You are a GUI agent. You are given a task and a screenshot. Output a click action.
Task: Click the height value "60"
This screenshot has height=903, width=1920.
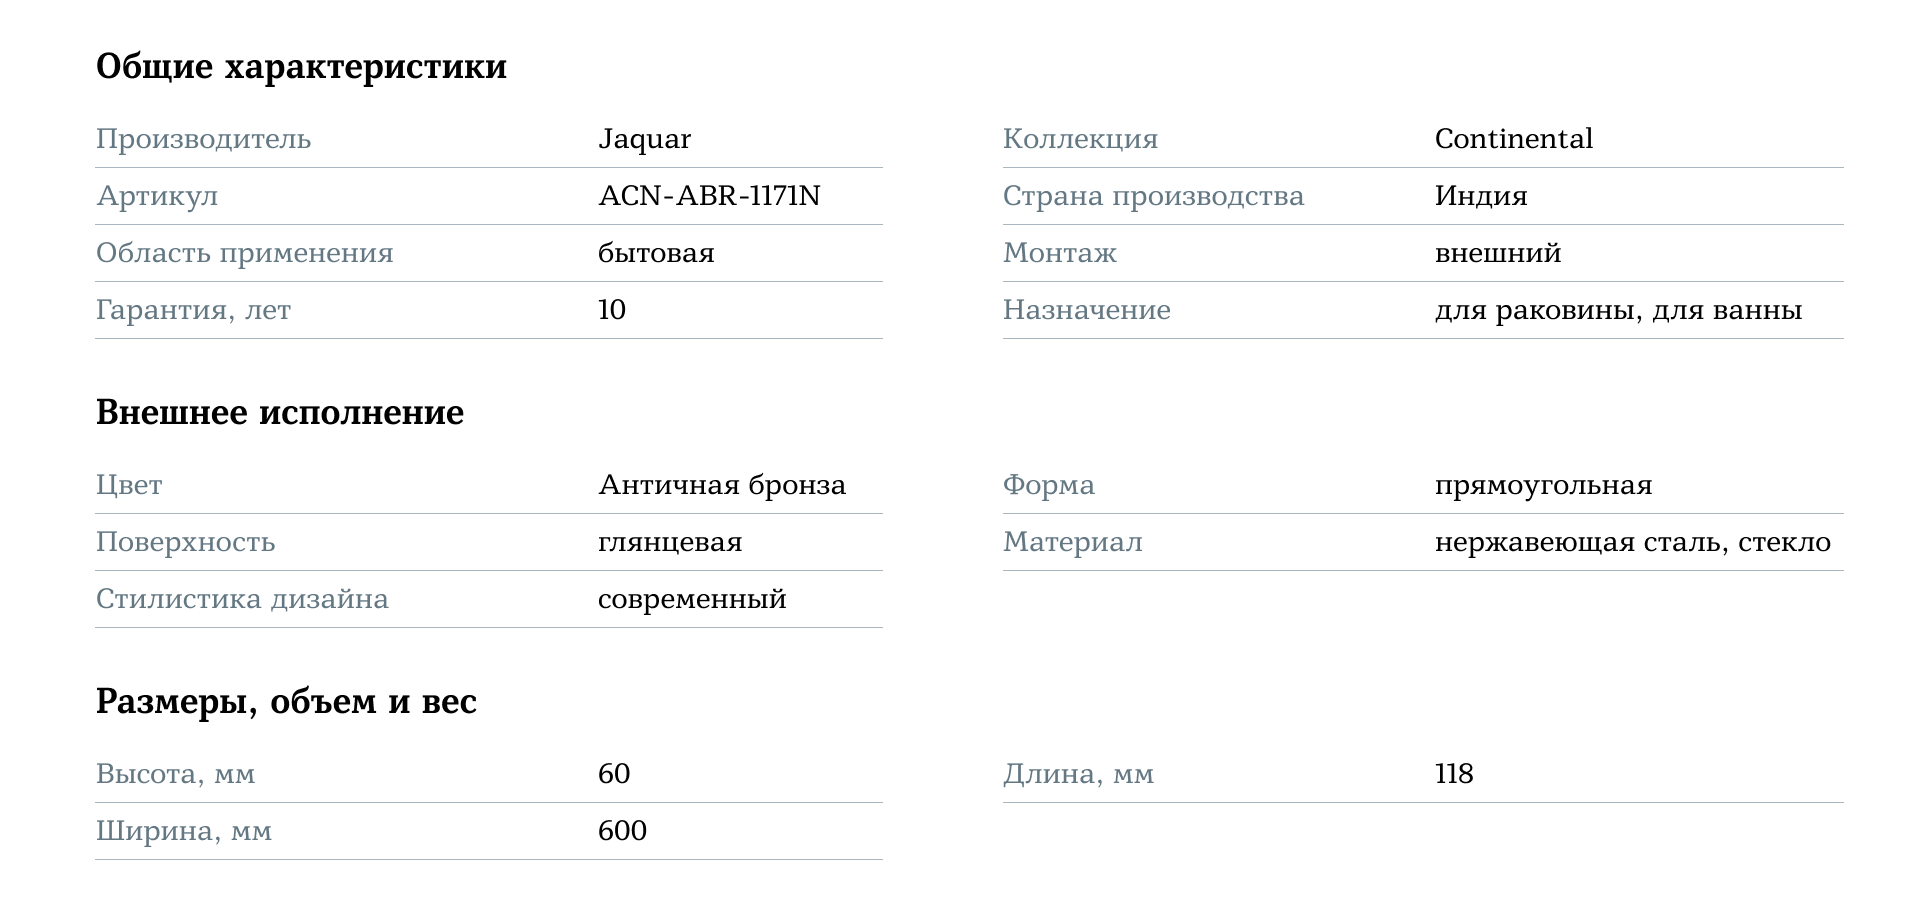tap(613, 774)
